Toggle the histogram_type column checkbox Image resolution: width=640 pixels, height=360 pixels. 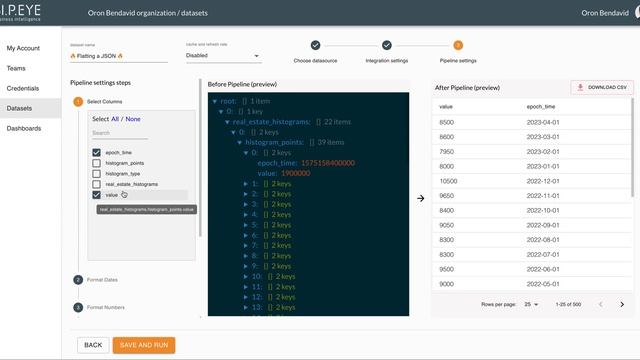96,174
